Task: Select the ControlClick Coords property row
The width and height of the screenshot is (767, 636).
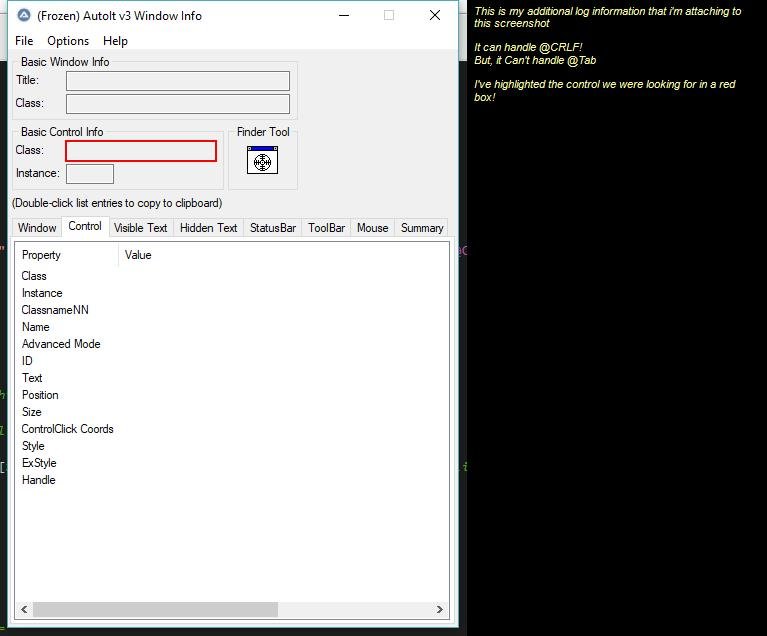Action: click(232, 429)
